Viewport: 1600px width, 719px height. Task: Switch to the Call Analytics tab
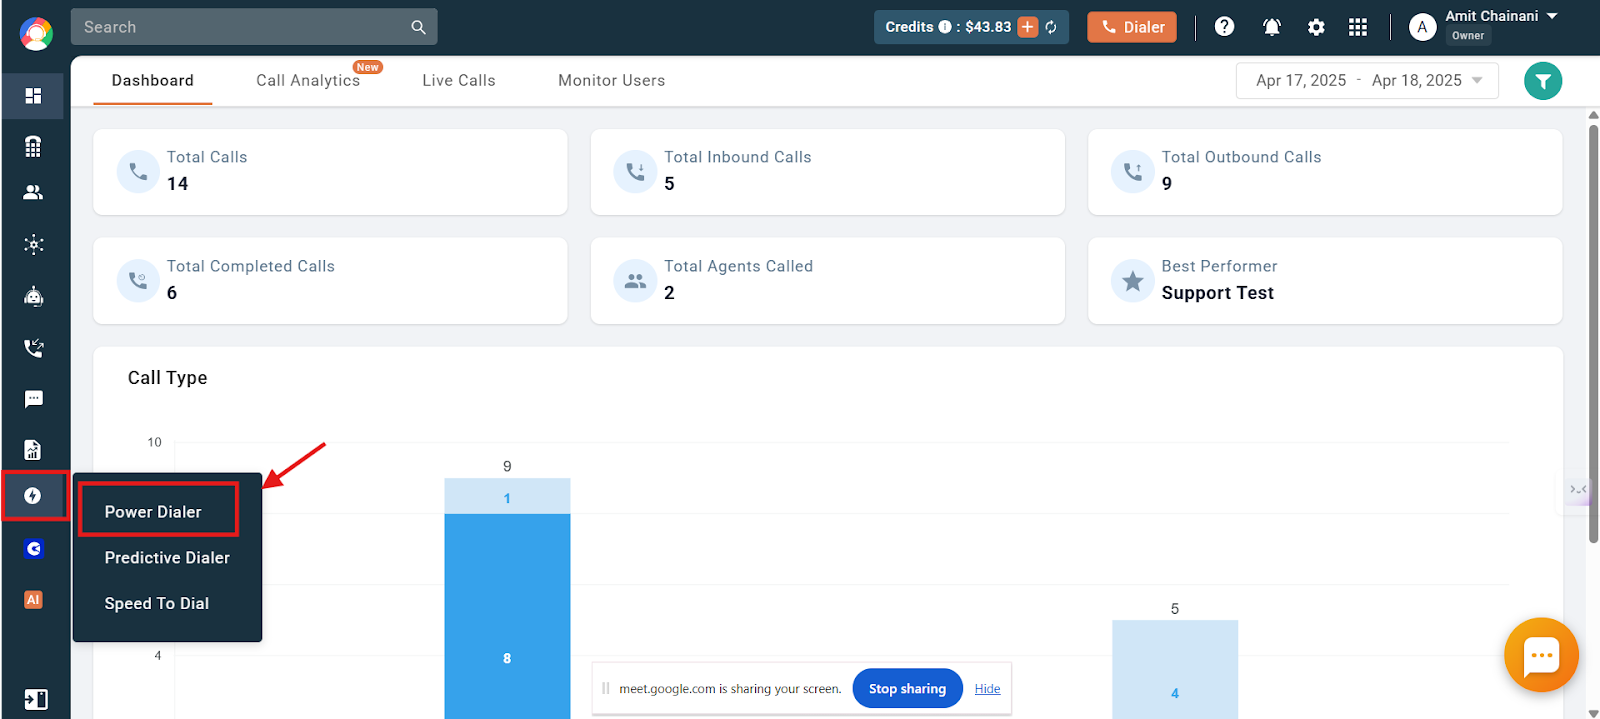click(x=308, y=81)
